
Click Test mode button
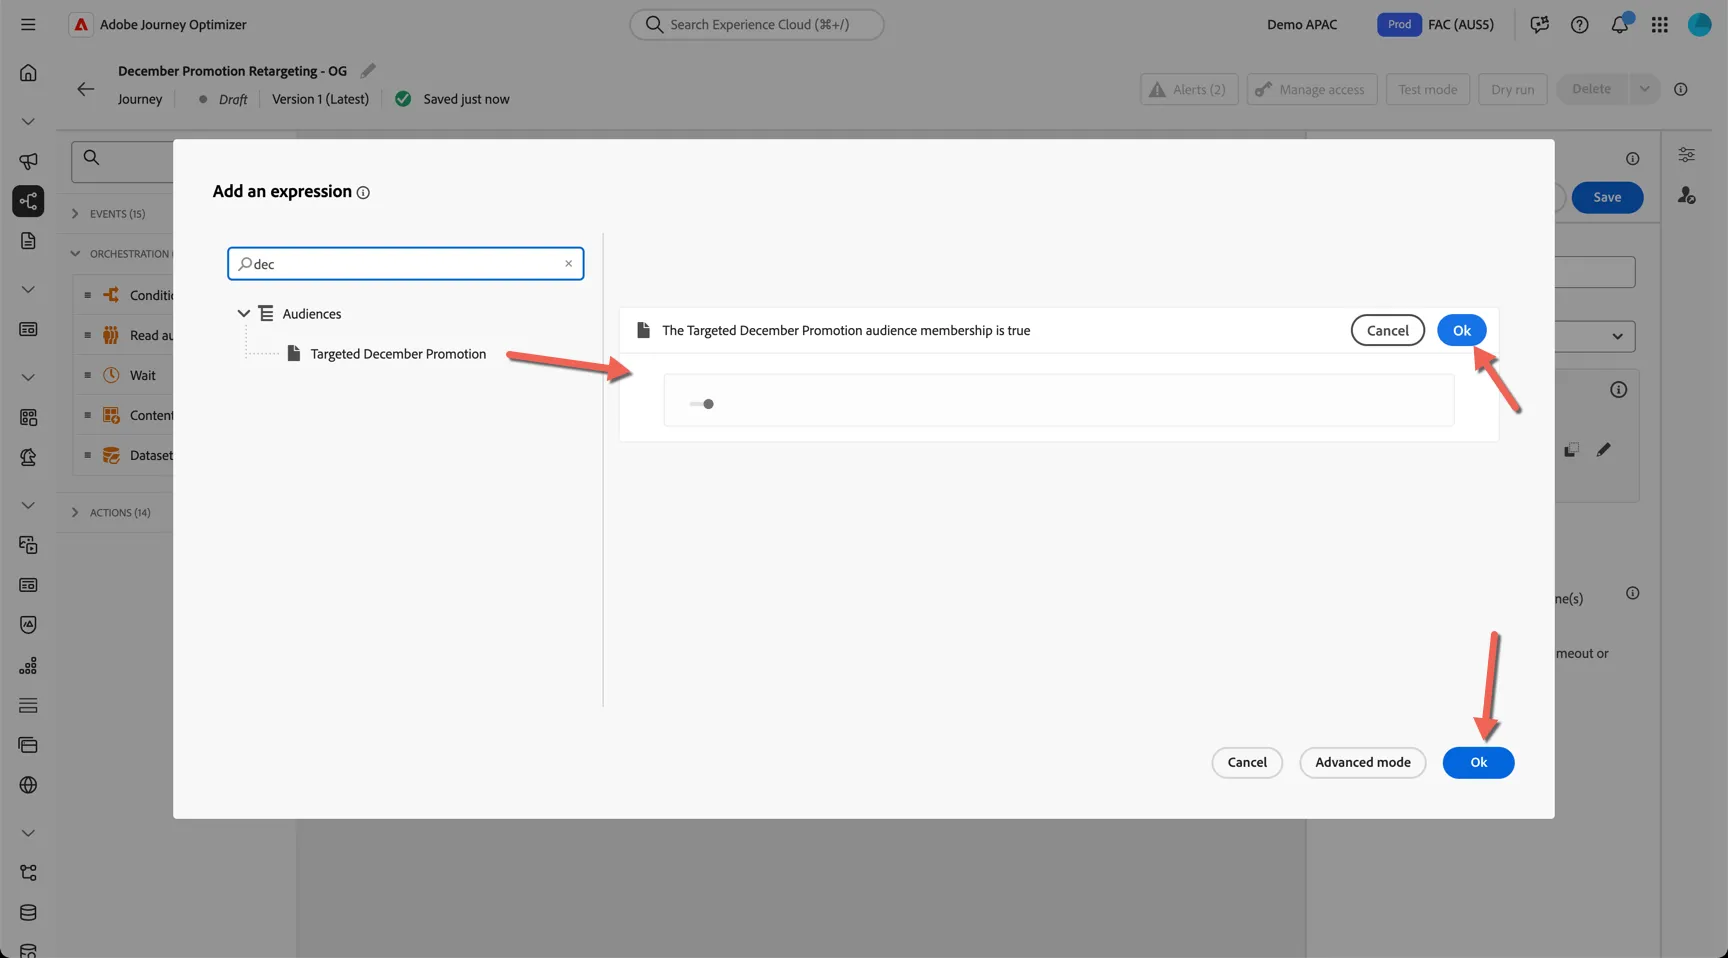(x=1427, y=89)
